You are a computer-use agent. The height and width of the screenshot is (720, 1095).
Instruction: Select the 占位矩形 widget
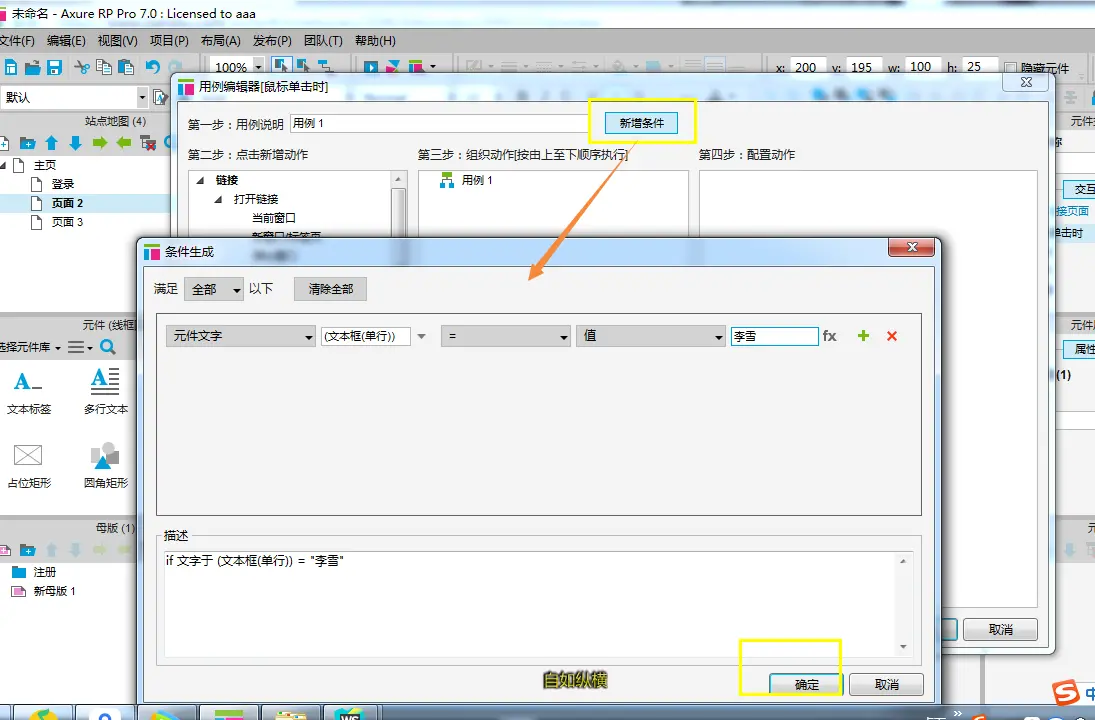click(29, 465)
